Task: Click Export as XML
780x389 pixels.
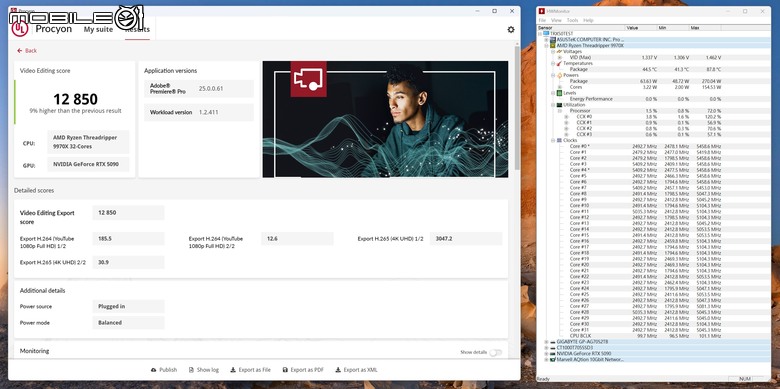Action: (356, 370)
